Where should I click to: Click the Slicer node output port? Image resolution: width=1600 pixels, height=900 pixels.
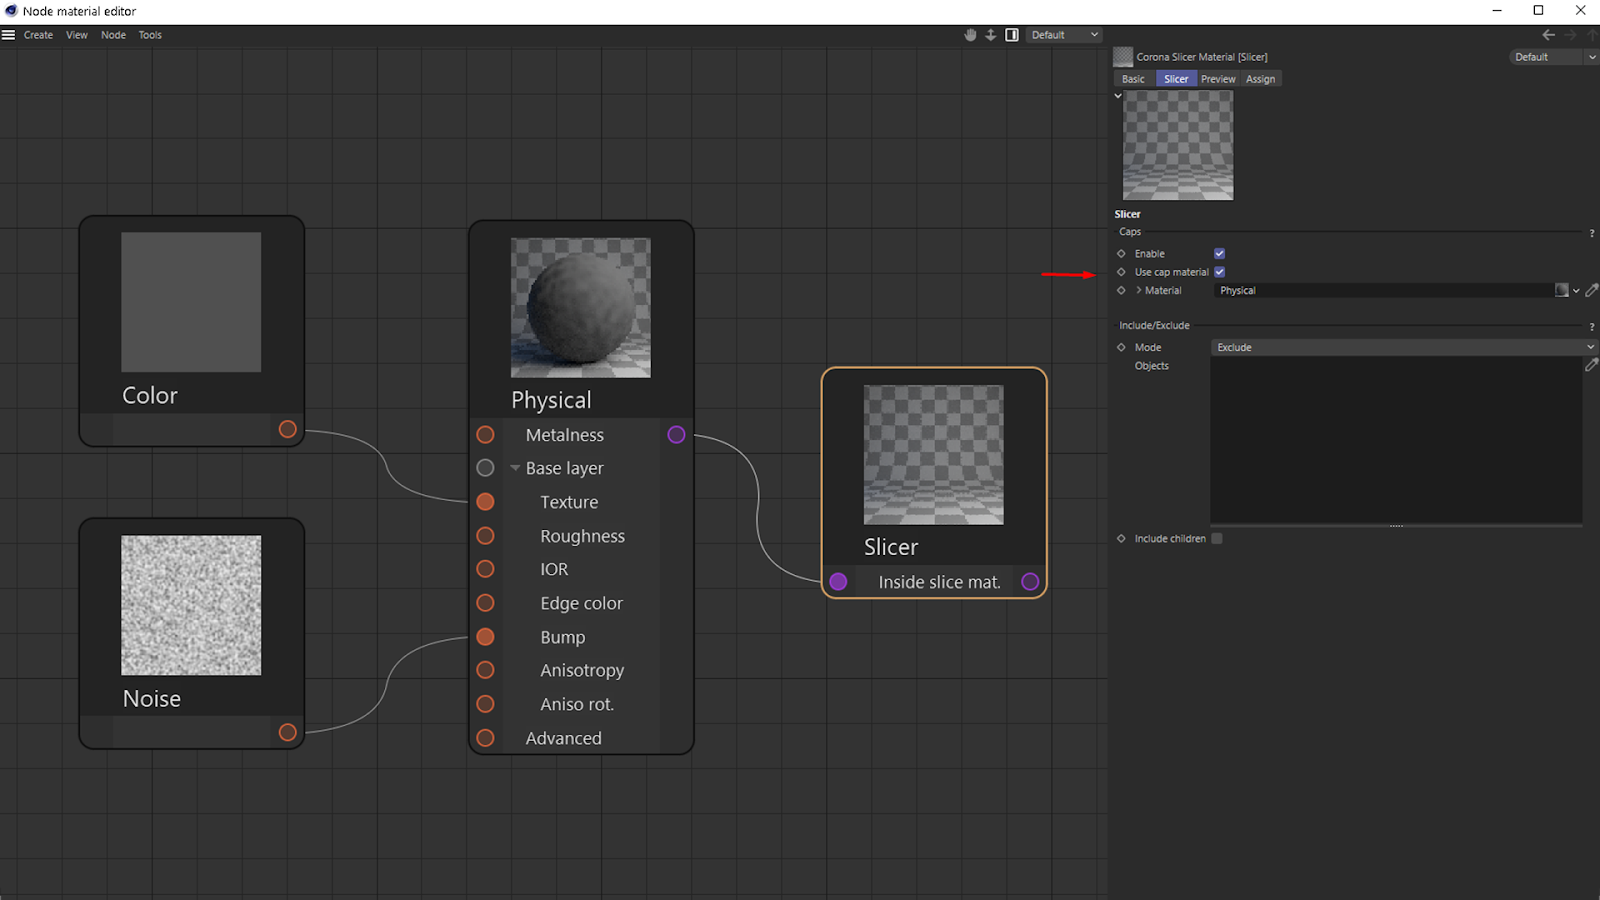click(1031, 582)
